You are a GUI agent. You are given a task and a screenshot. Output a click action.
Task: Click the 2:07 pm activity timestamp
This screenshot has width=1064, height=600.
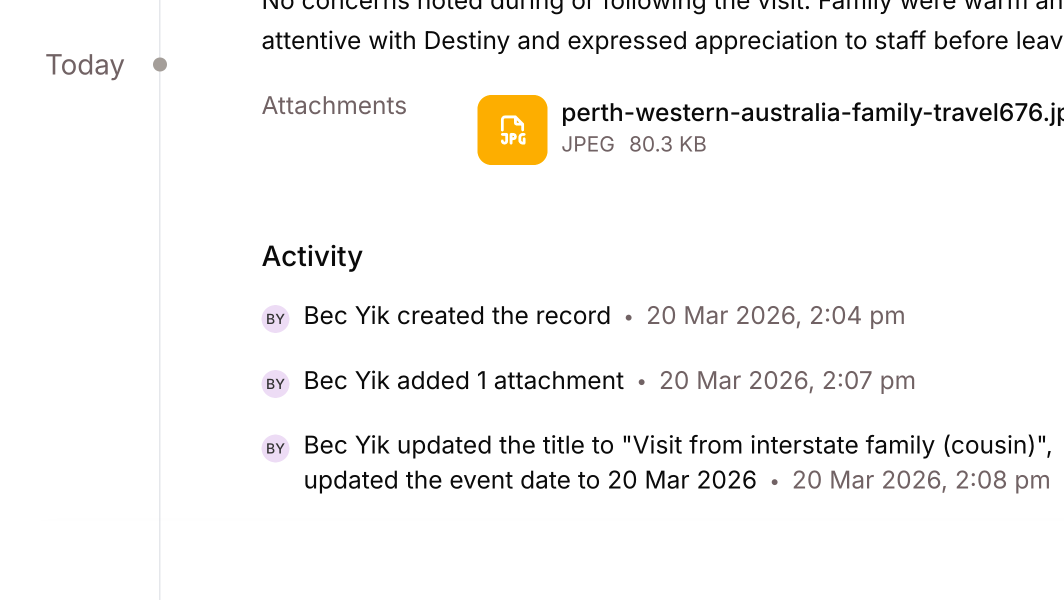point(787,381)
